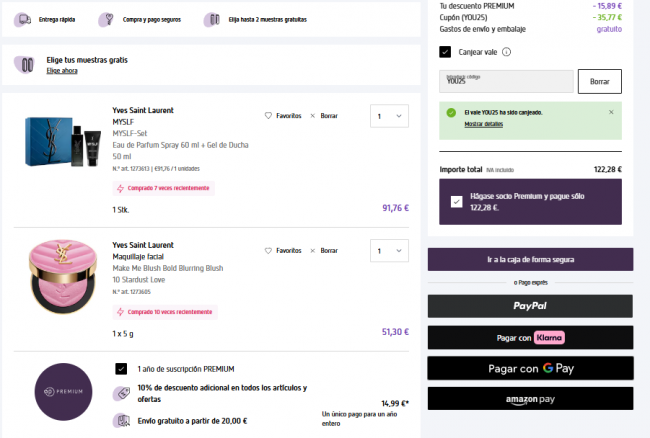Remove MYSLF set using its Borrar X icon

[313, 116]
